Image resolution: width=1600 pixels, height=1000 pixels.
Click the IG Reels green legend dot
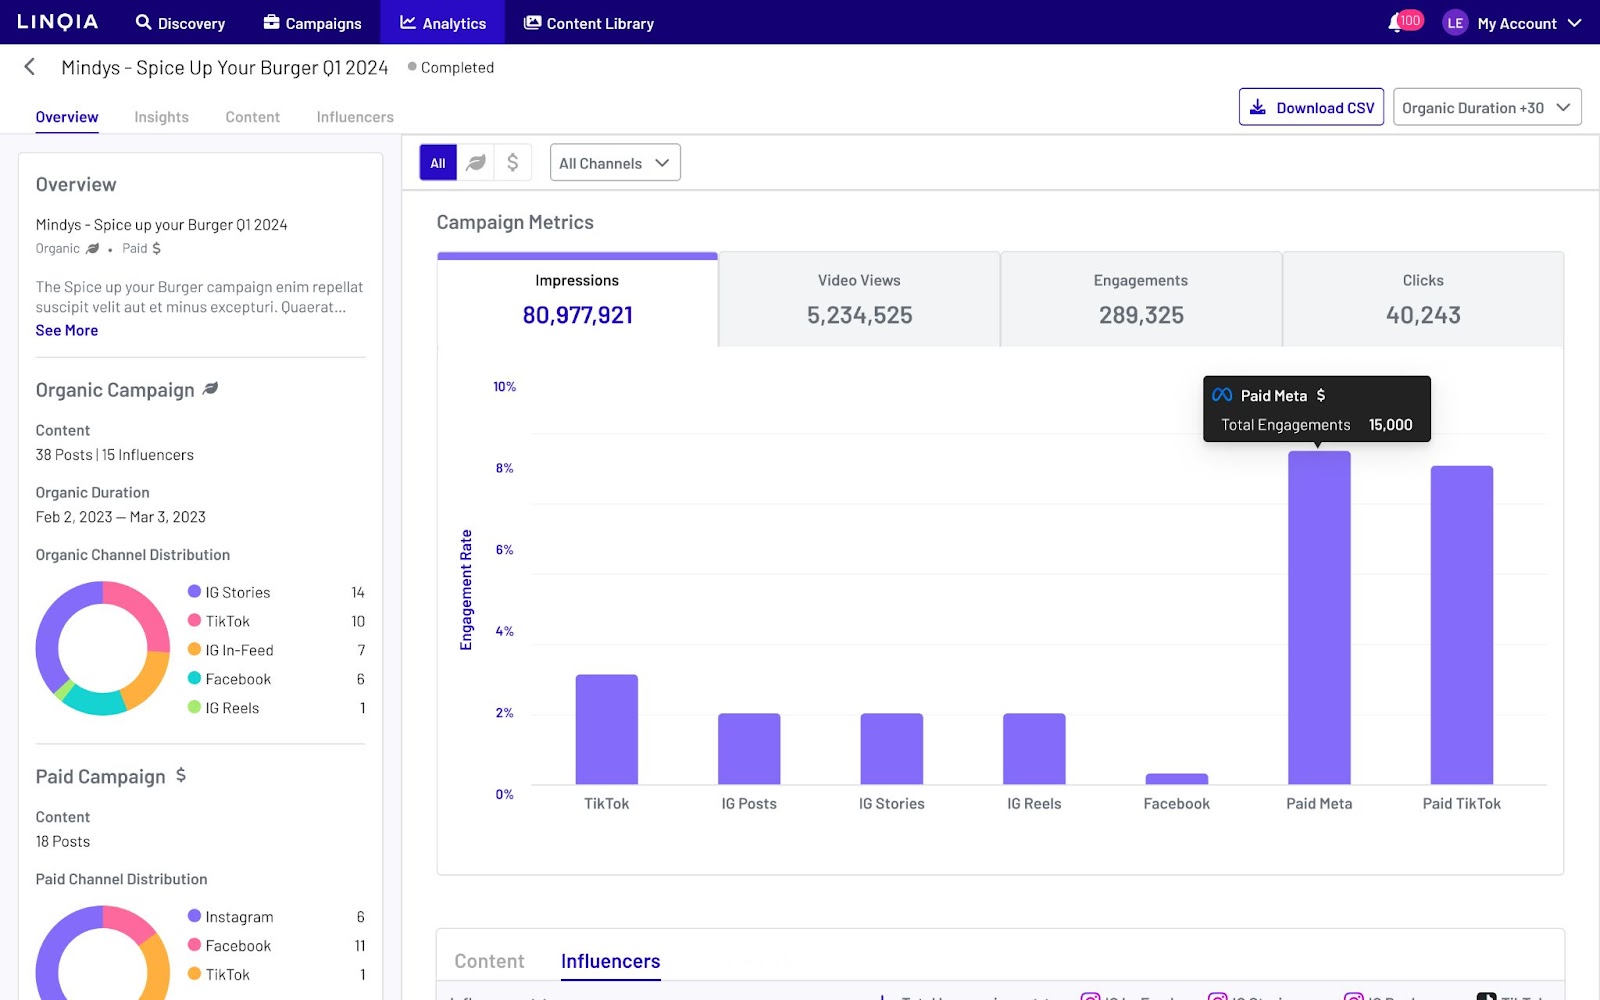point(194,708)
